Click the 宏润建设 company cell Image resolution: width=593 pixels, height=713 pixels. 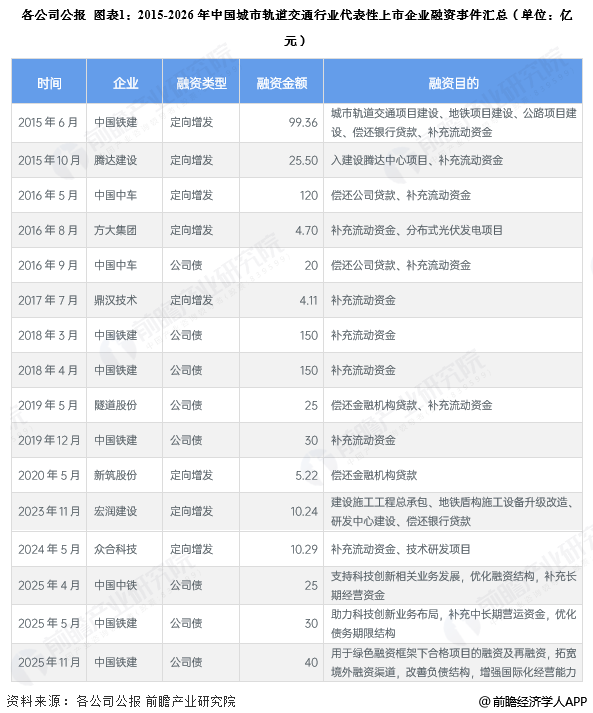[x=125, y=512]
